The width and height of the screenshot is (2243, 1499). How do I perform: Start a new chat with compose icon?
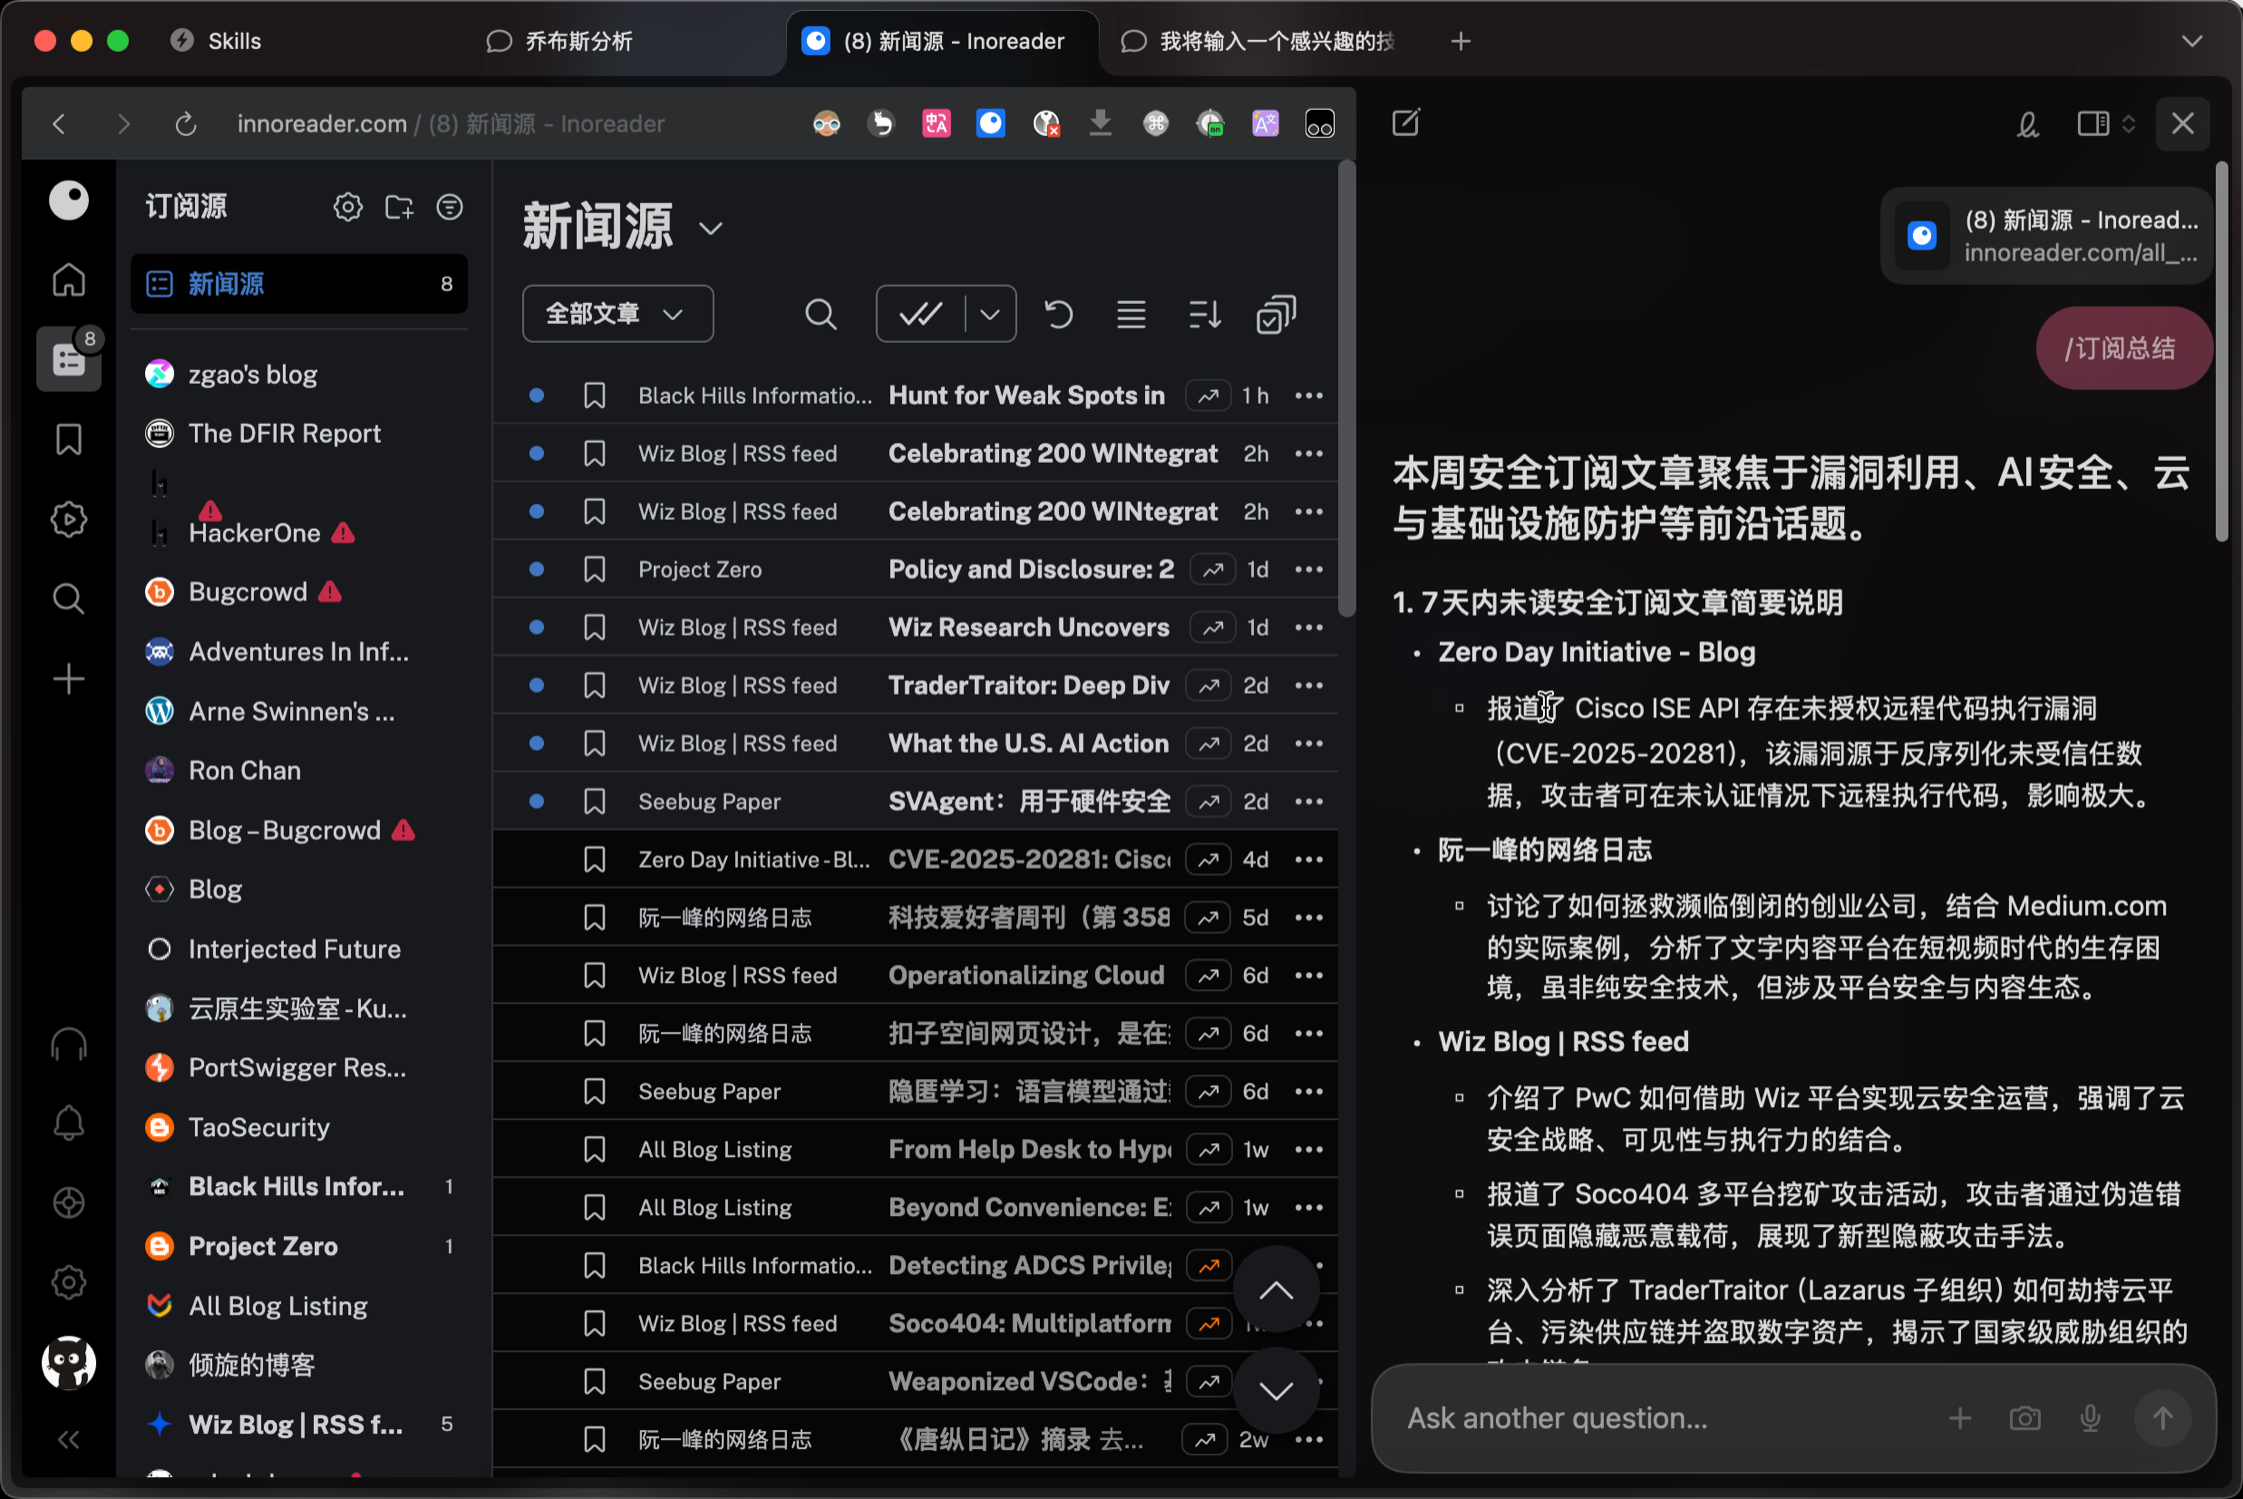[x=1406, y=124]
